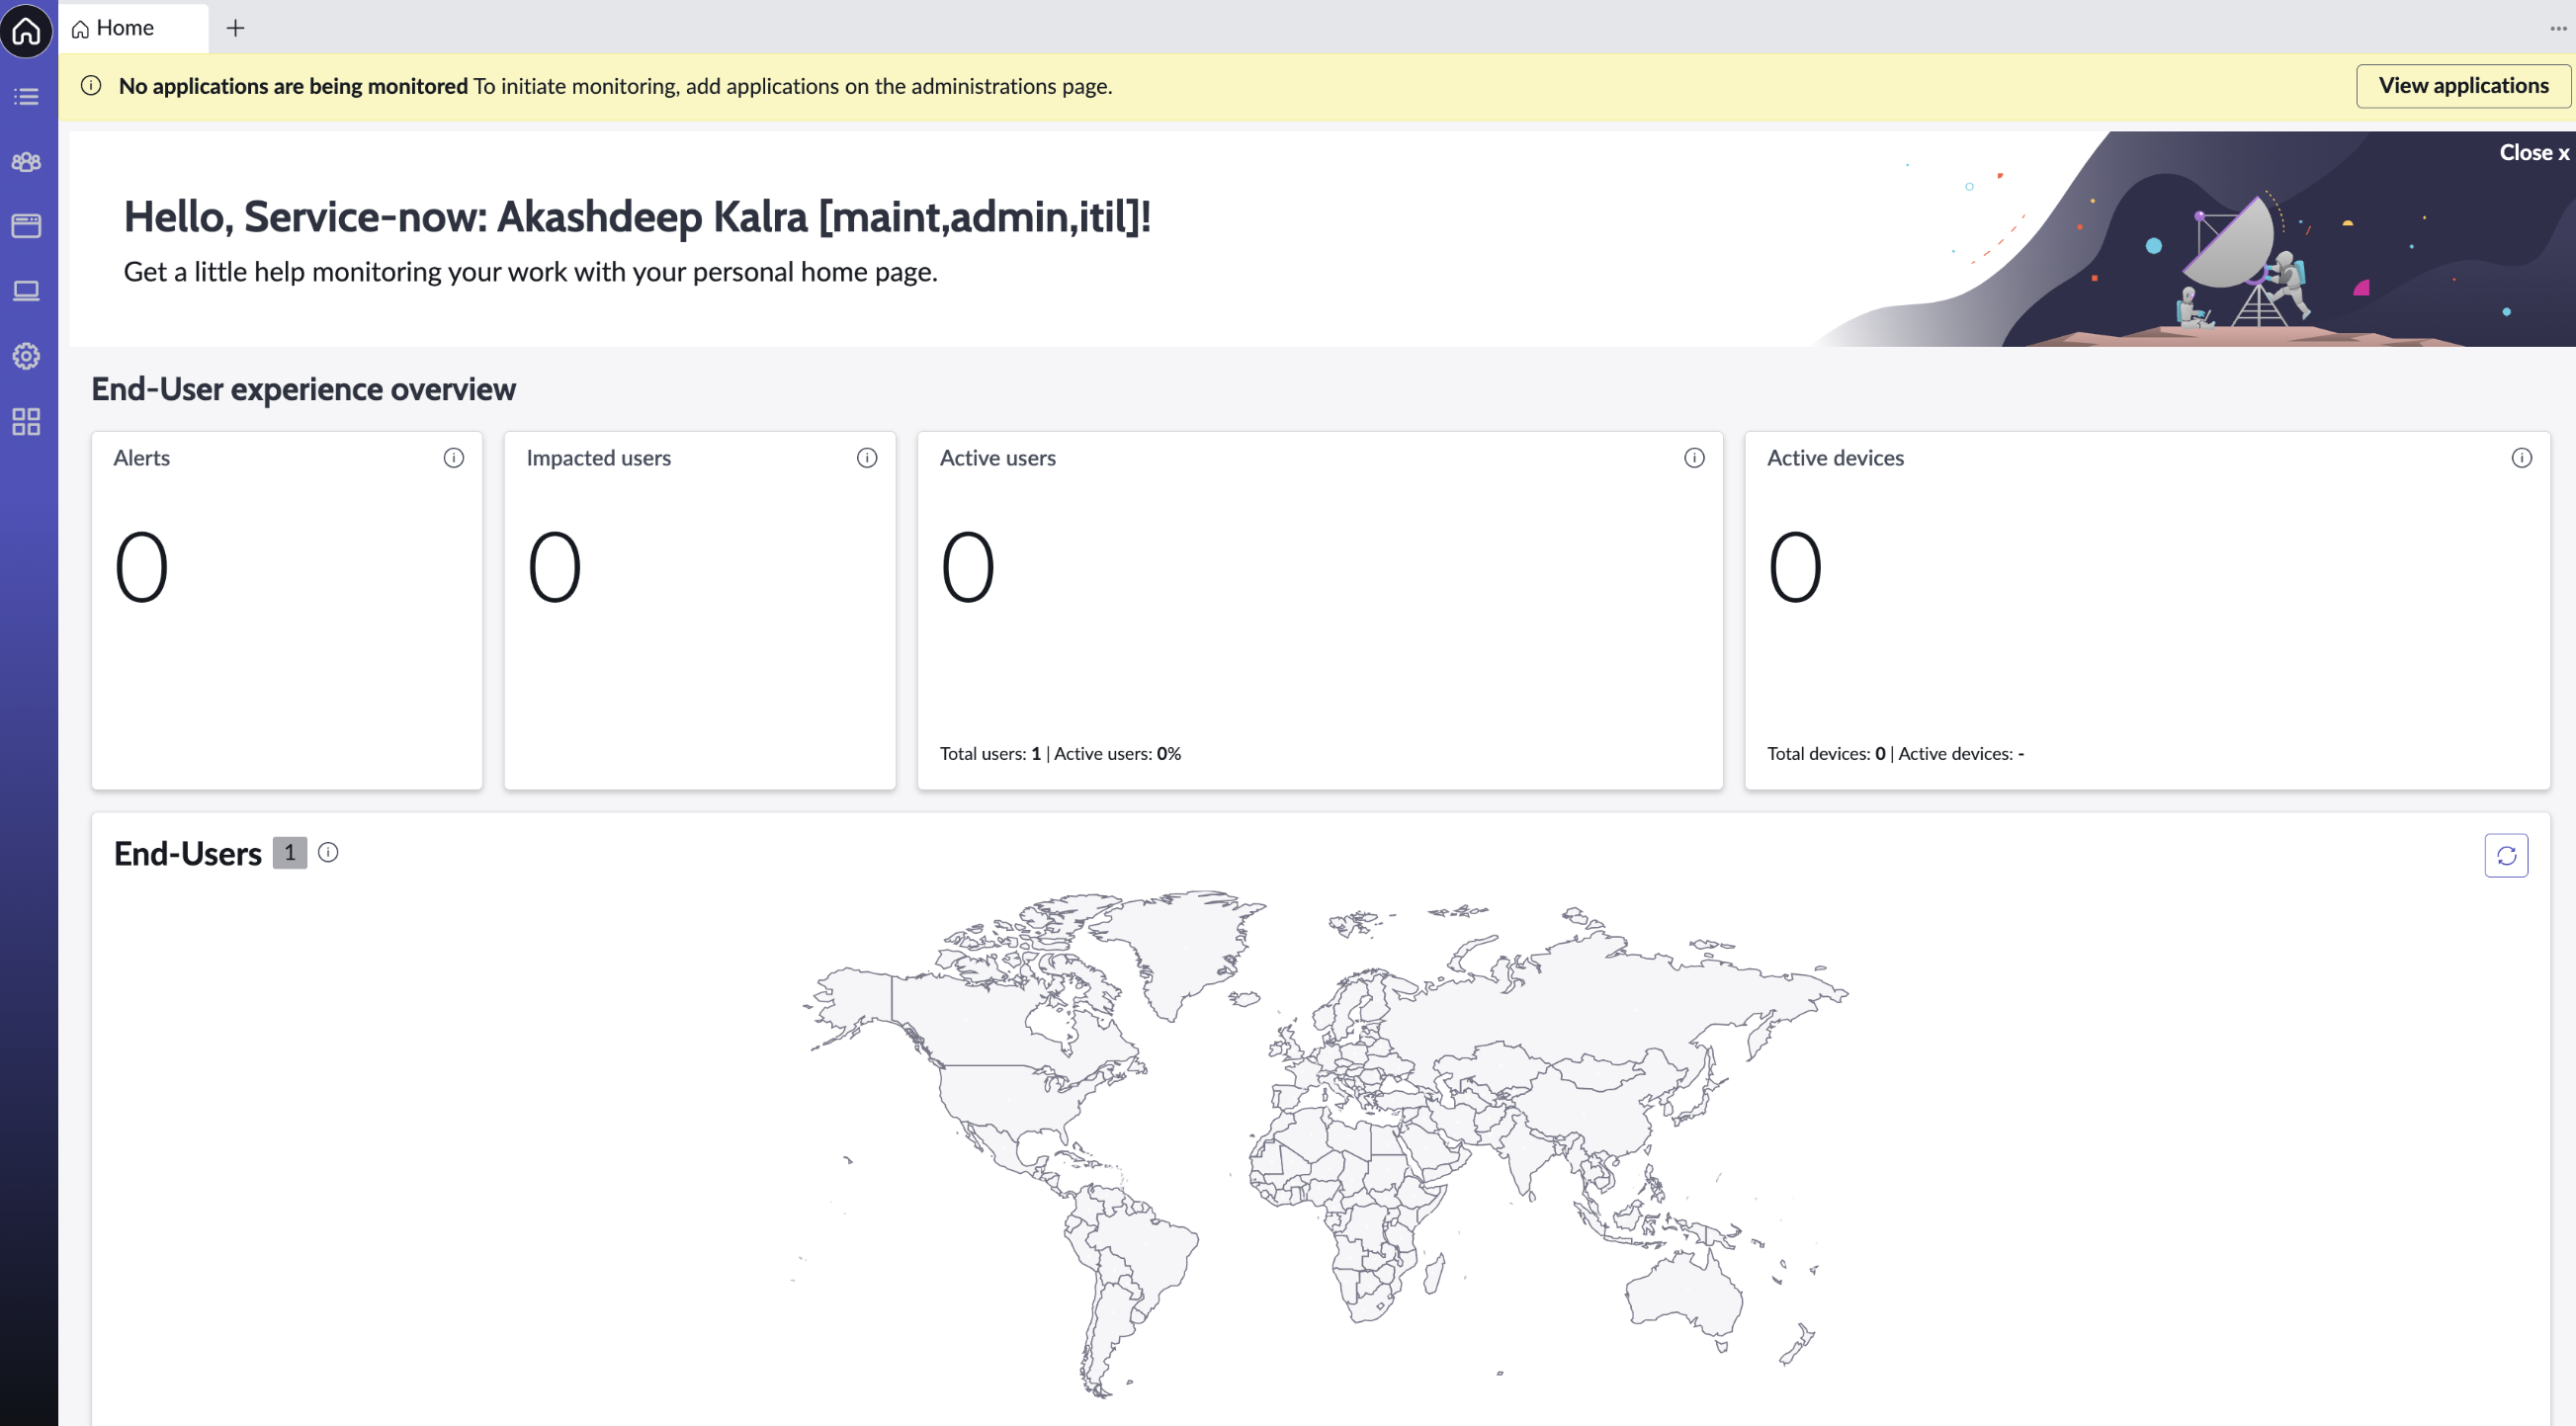This screenshot has width=2576, height=1426.
Task: Open the list menu icon in sidebar
Action: pos(27,97)
